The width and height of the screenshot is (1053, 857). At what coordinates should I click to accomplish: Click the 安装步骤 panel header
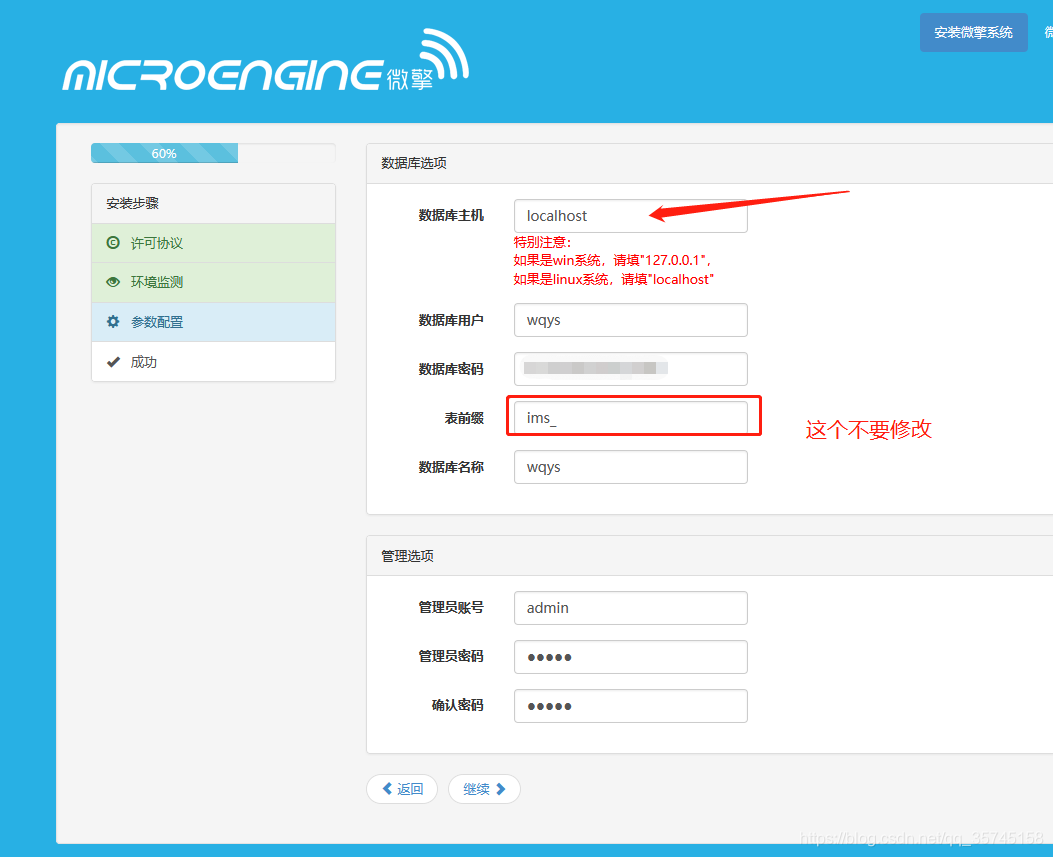coord(214,204)
